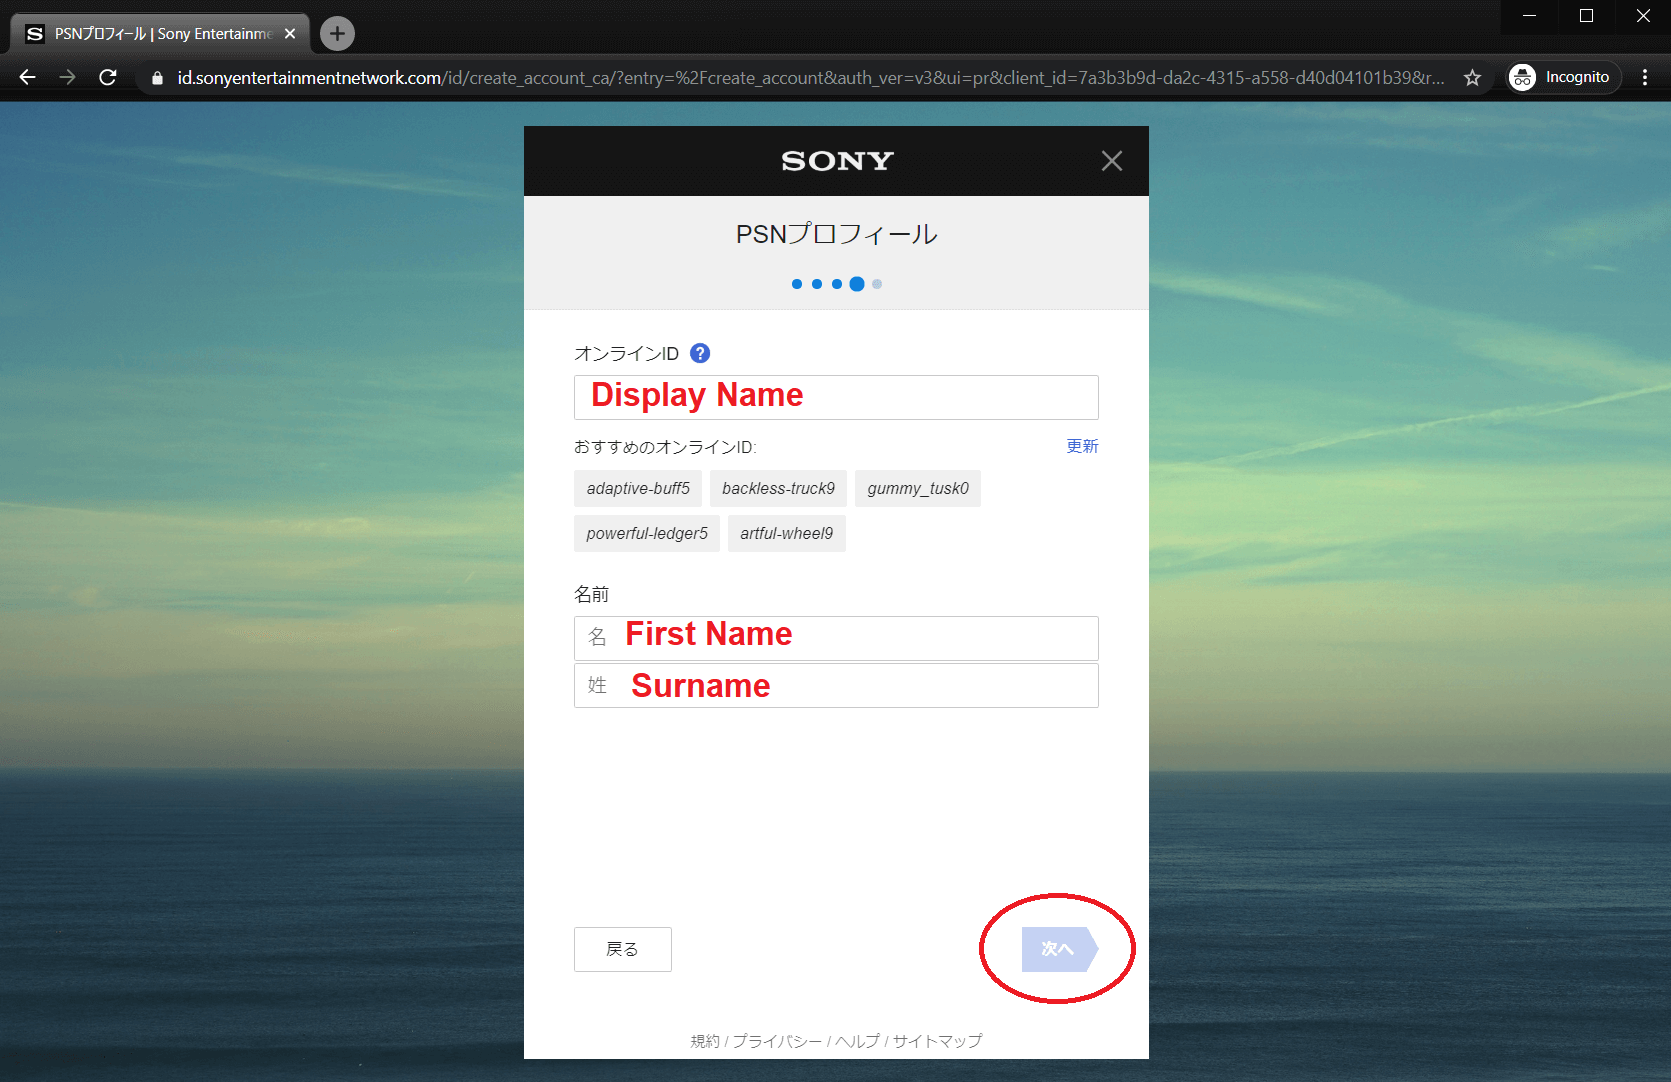This screenshot has height=1082, width=1671.
Task: Click the 名 first name field
Action: (x=836, y=638)
